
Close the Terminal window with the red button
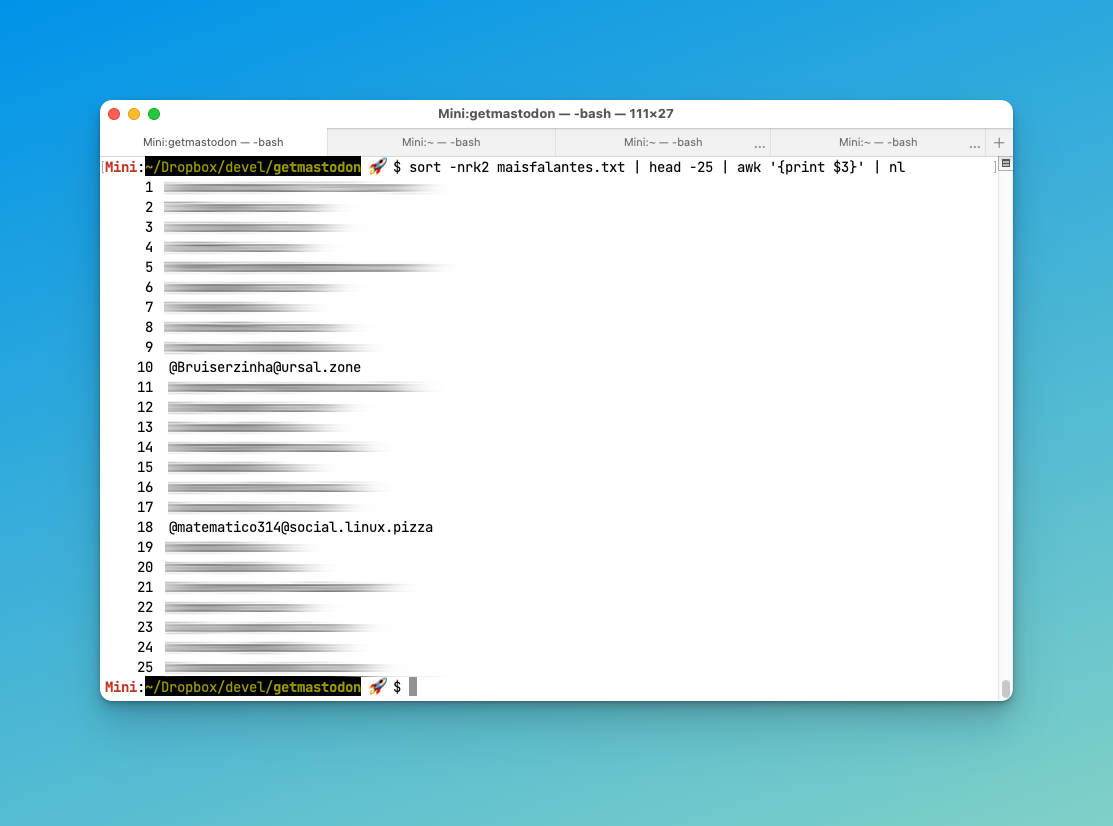point(114,114)
